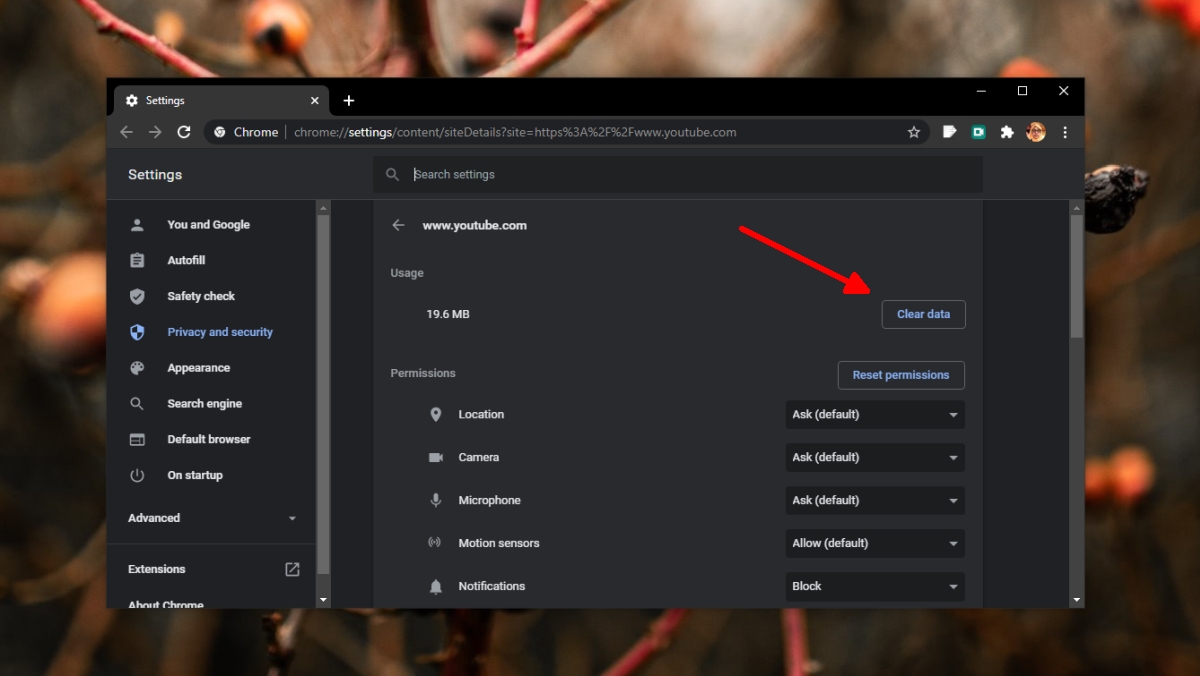Click the Autofill clipboard icon
This screenshot has height=676, width=1200.
point(137,260)
